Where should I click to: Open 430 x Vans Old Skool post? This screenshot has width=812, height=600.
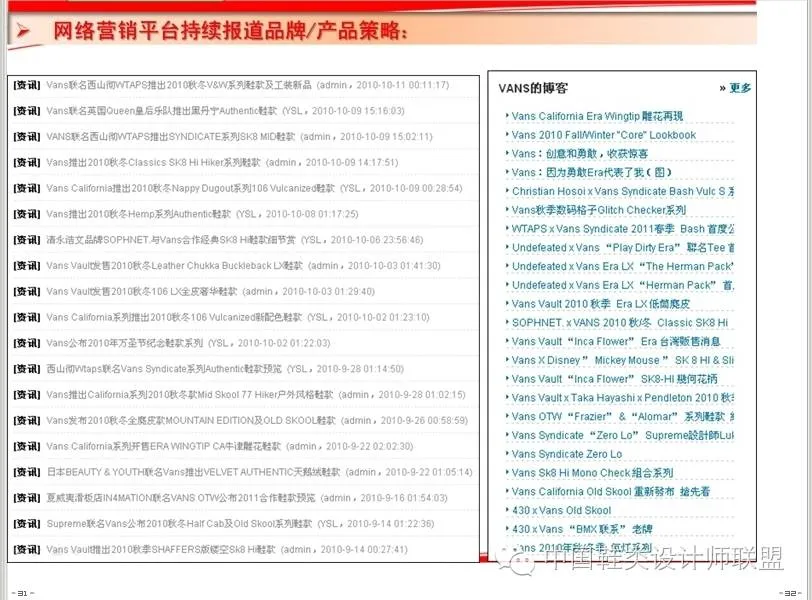click(561, 510)
